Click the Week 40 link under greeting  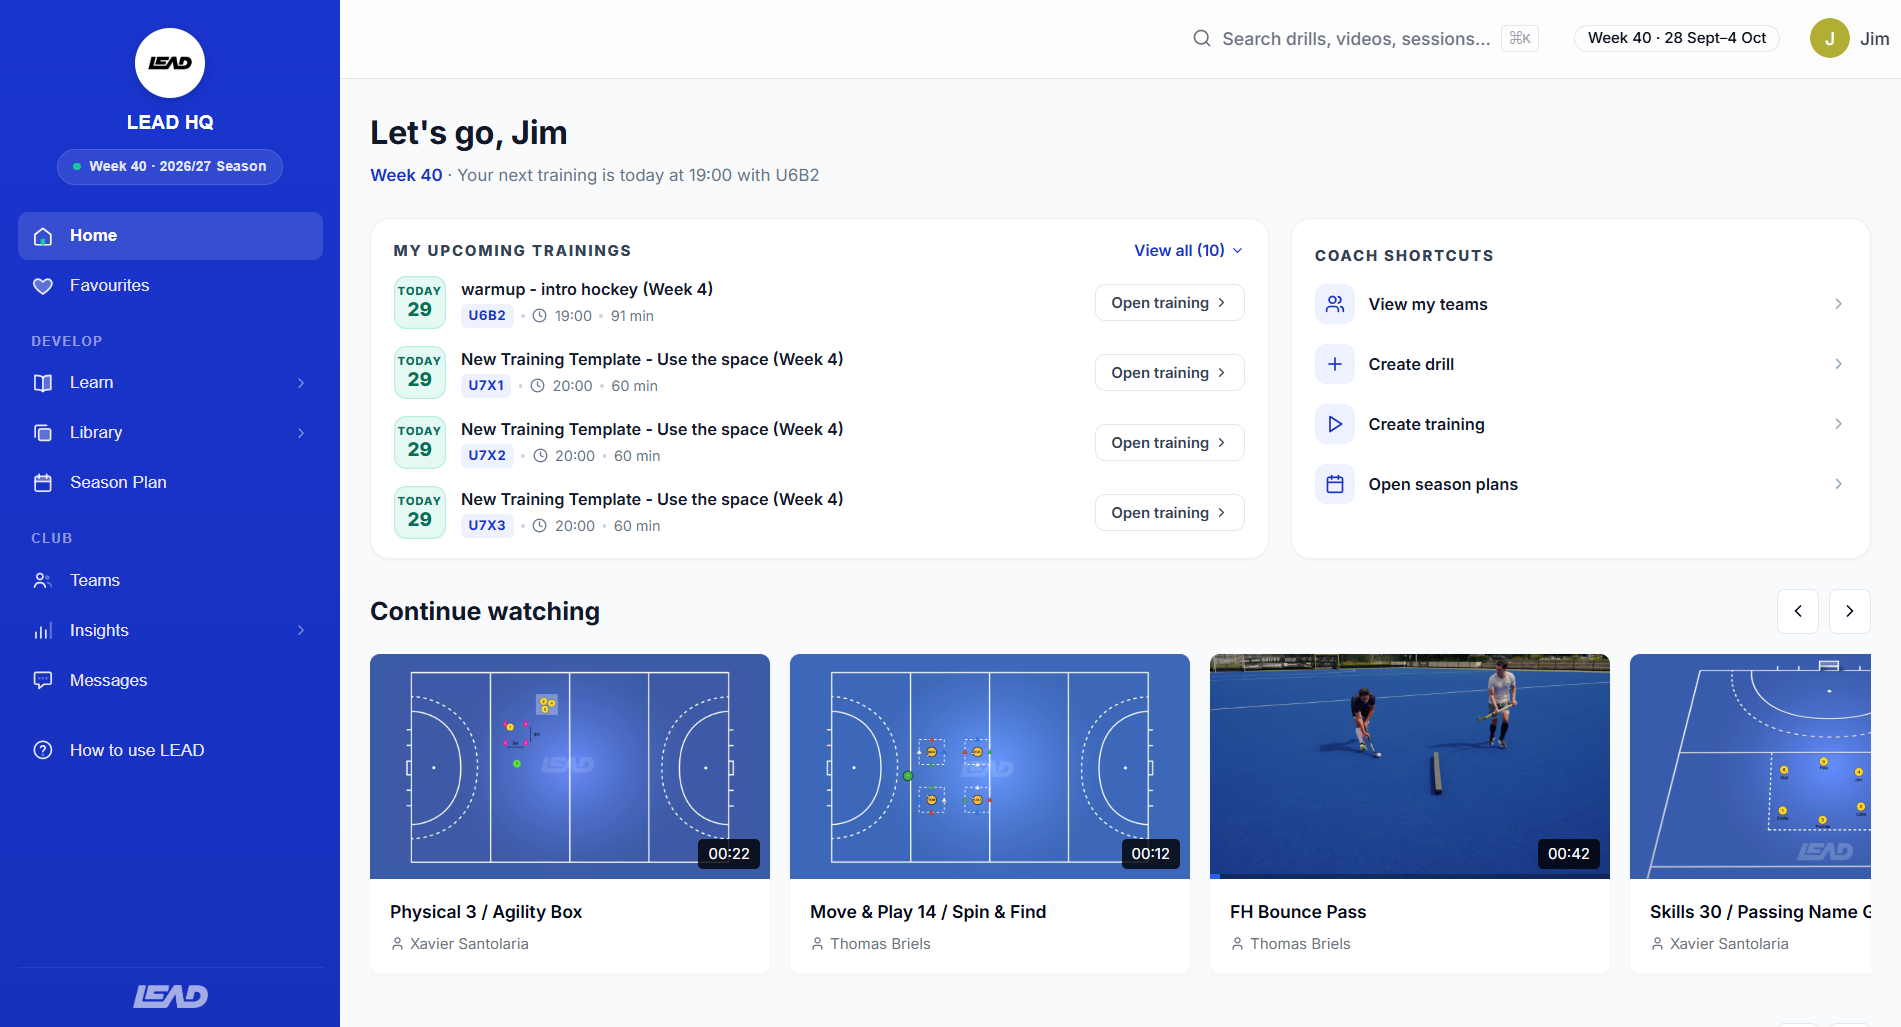click(x=406, y=175)
